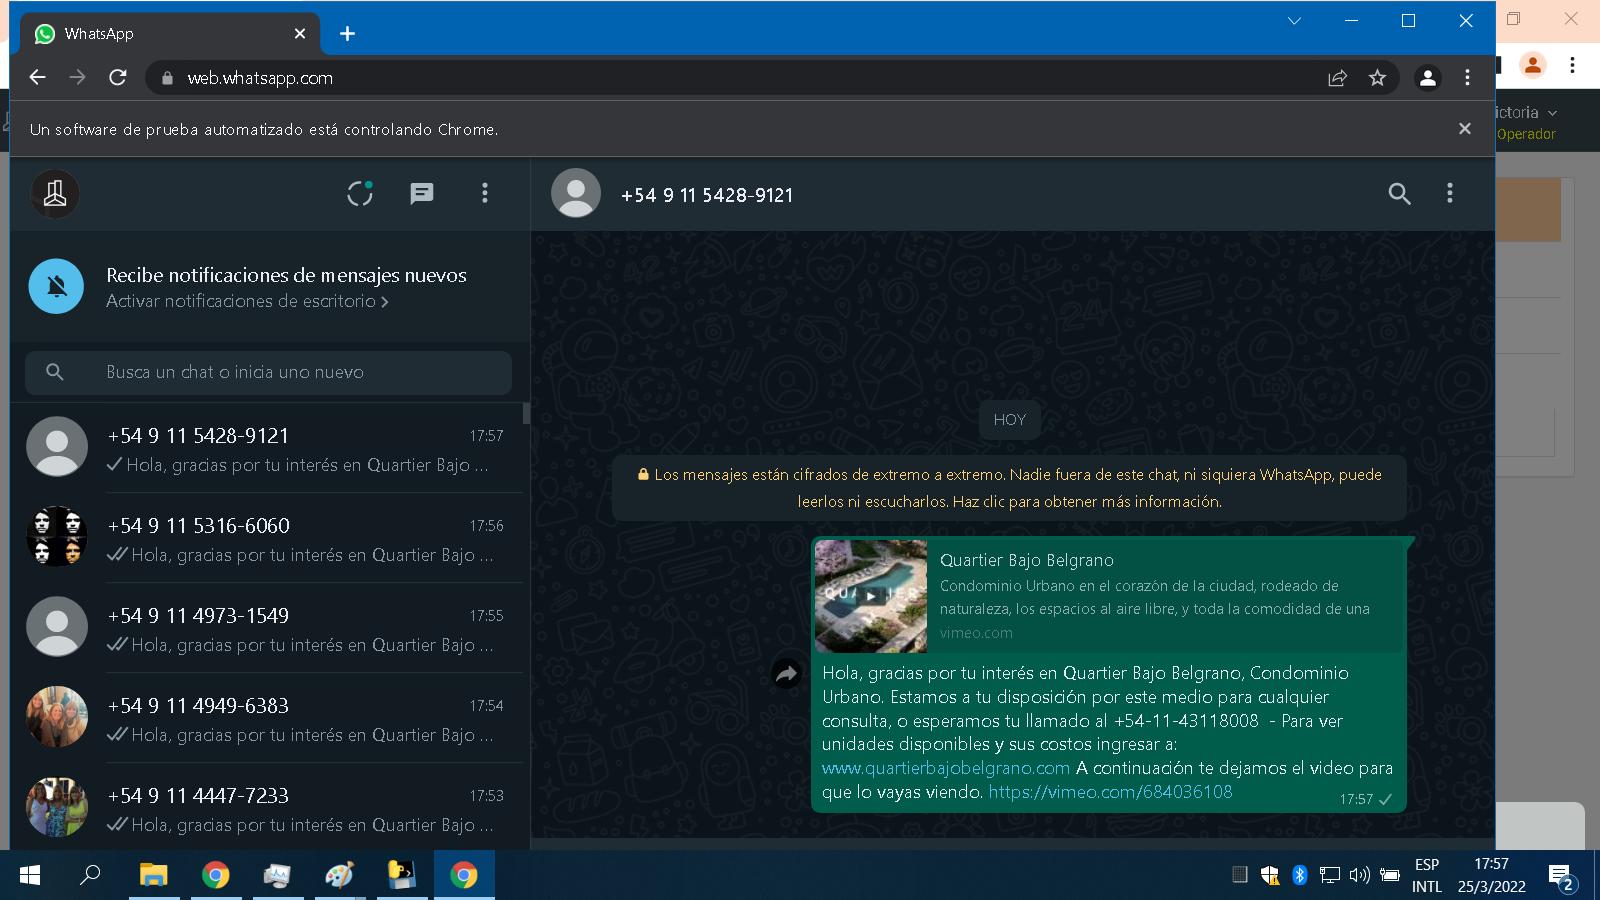Open Windows taskbar search

[x=90, y=875]
